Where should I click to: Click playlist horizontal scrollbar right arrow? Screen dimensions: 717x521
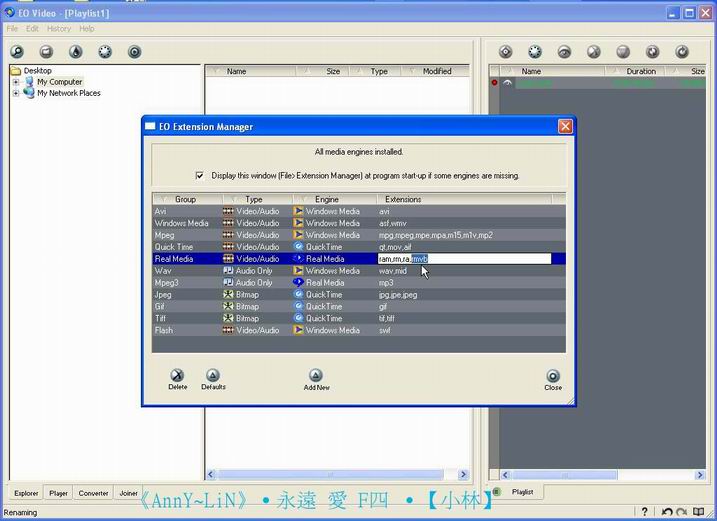(700, 475)
